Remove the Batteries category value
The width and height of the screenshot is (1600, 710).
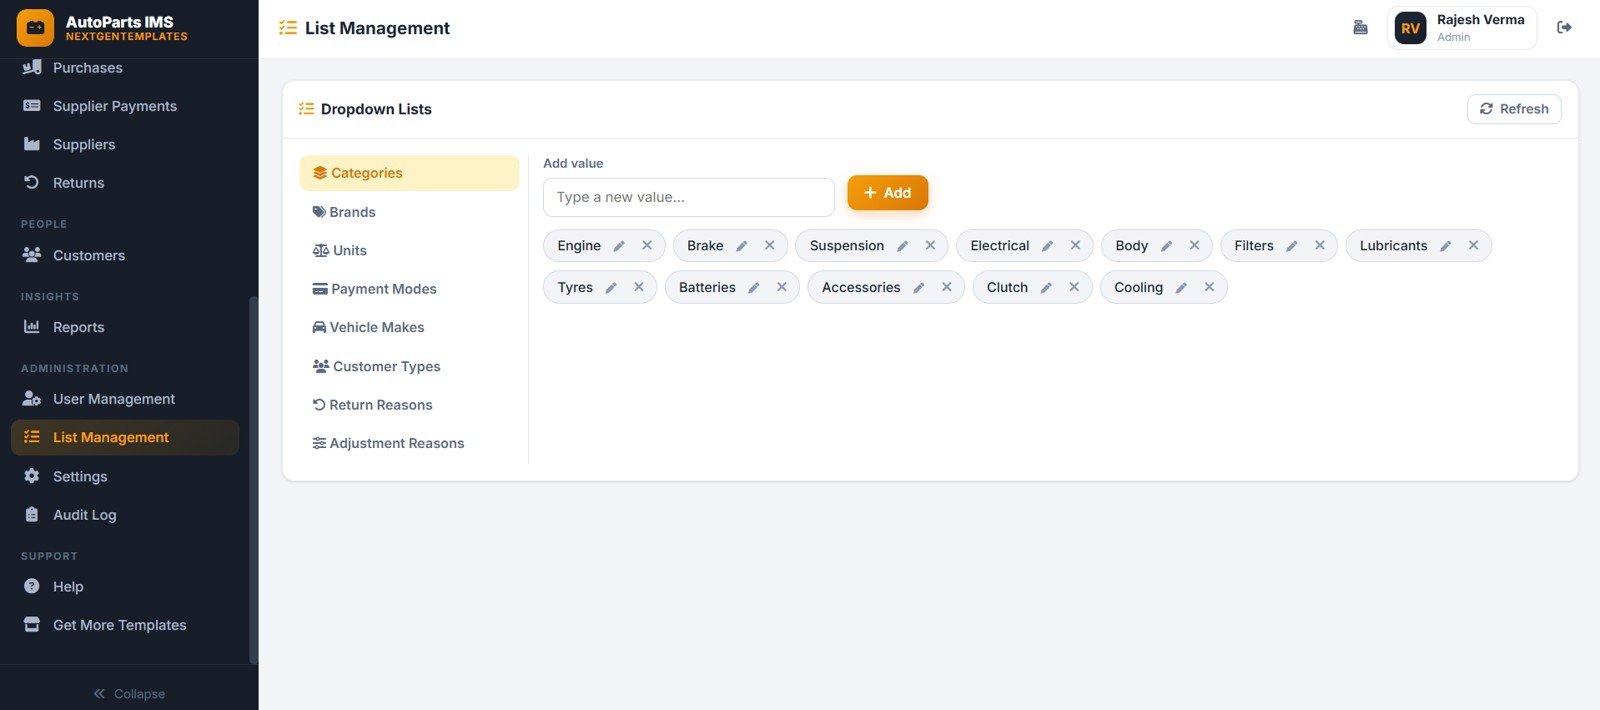782,288
